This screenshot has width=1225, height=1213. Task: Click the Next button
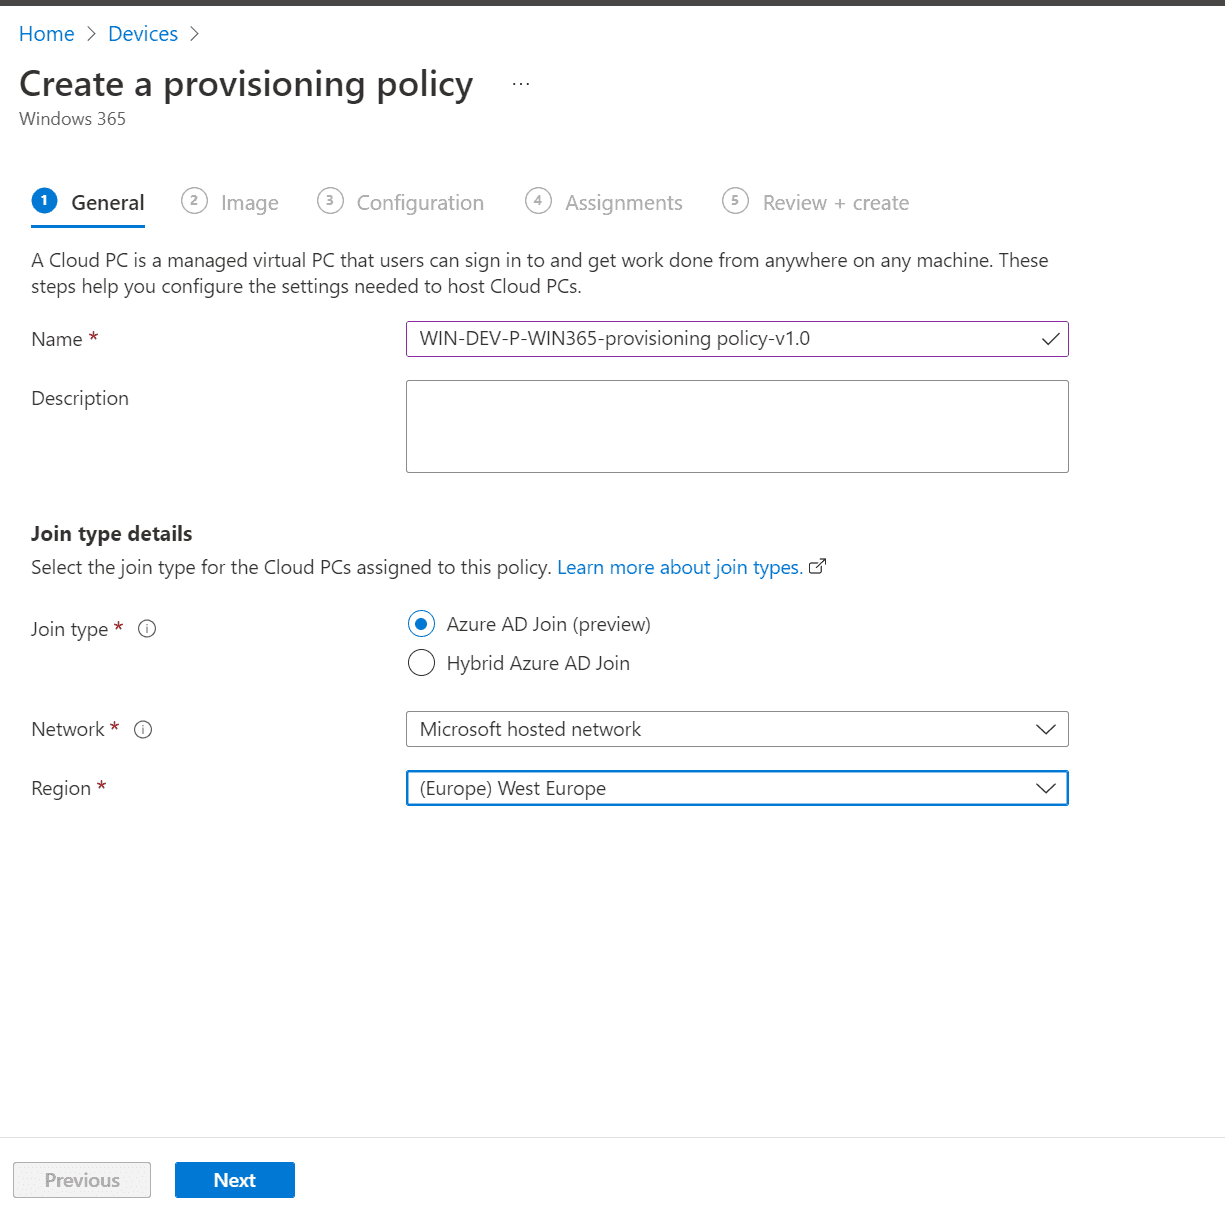[x=234, y=1180]
